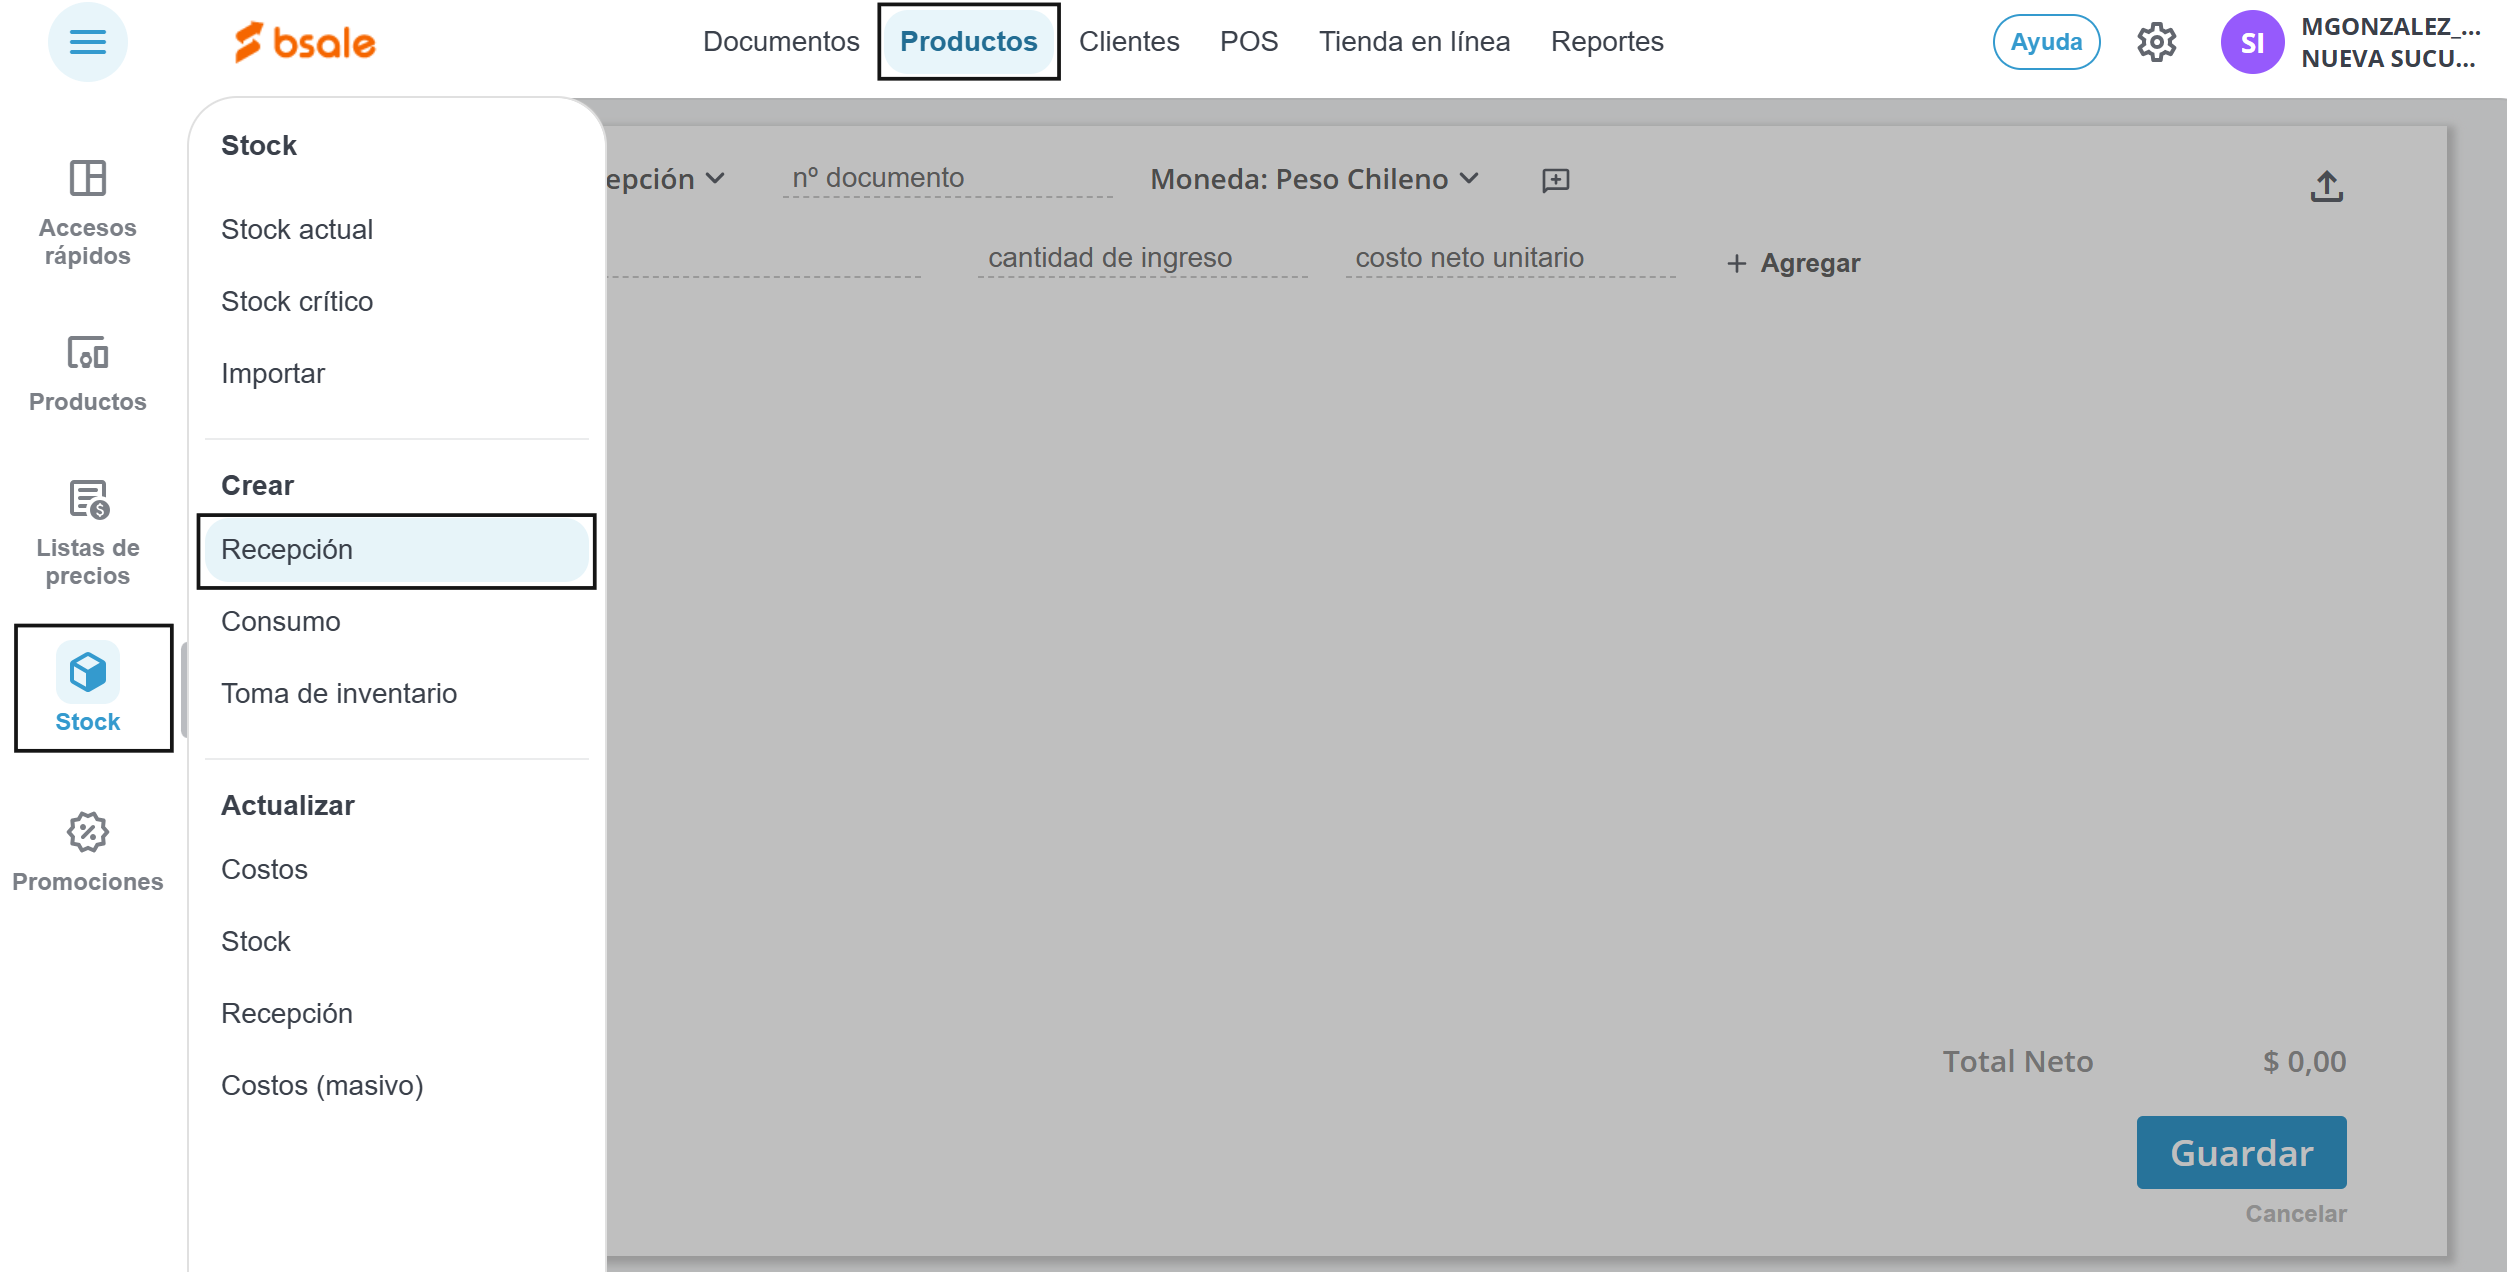2507x1272 pixels.
Task: Click the SI user avatar
Action: point(2251,42)
